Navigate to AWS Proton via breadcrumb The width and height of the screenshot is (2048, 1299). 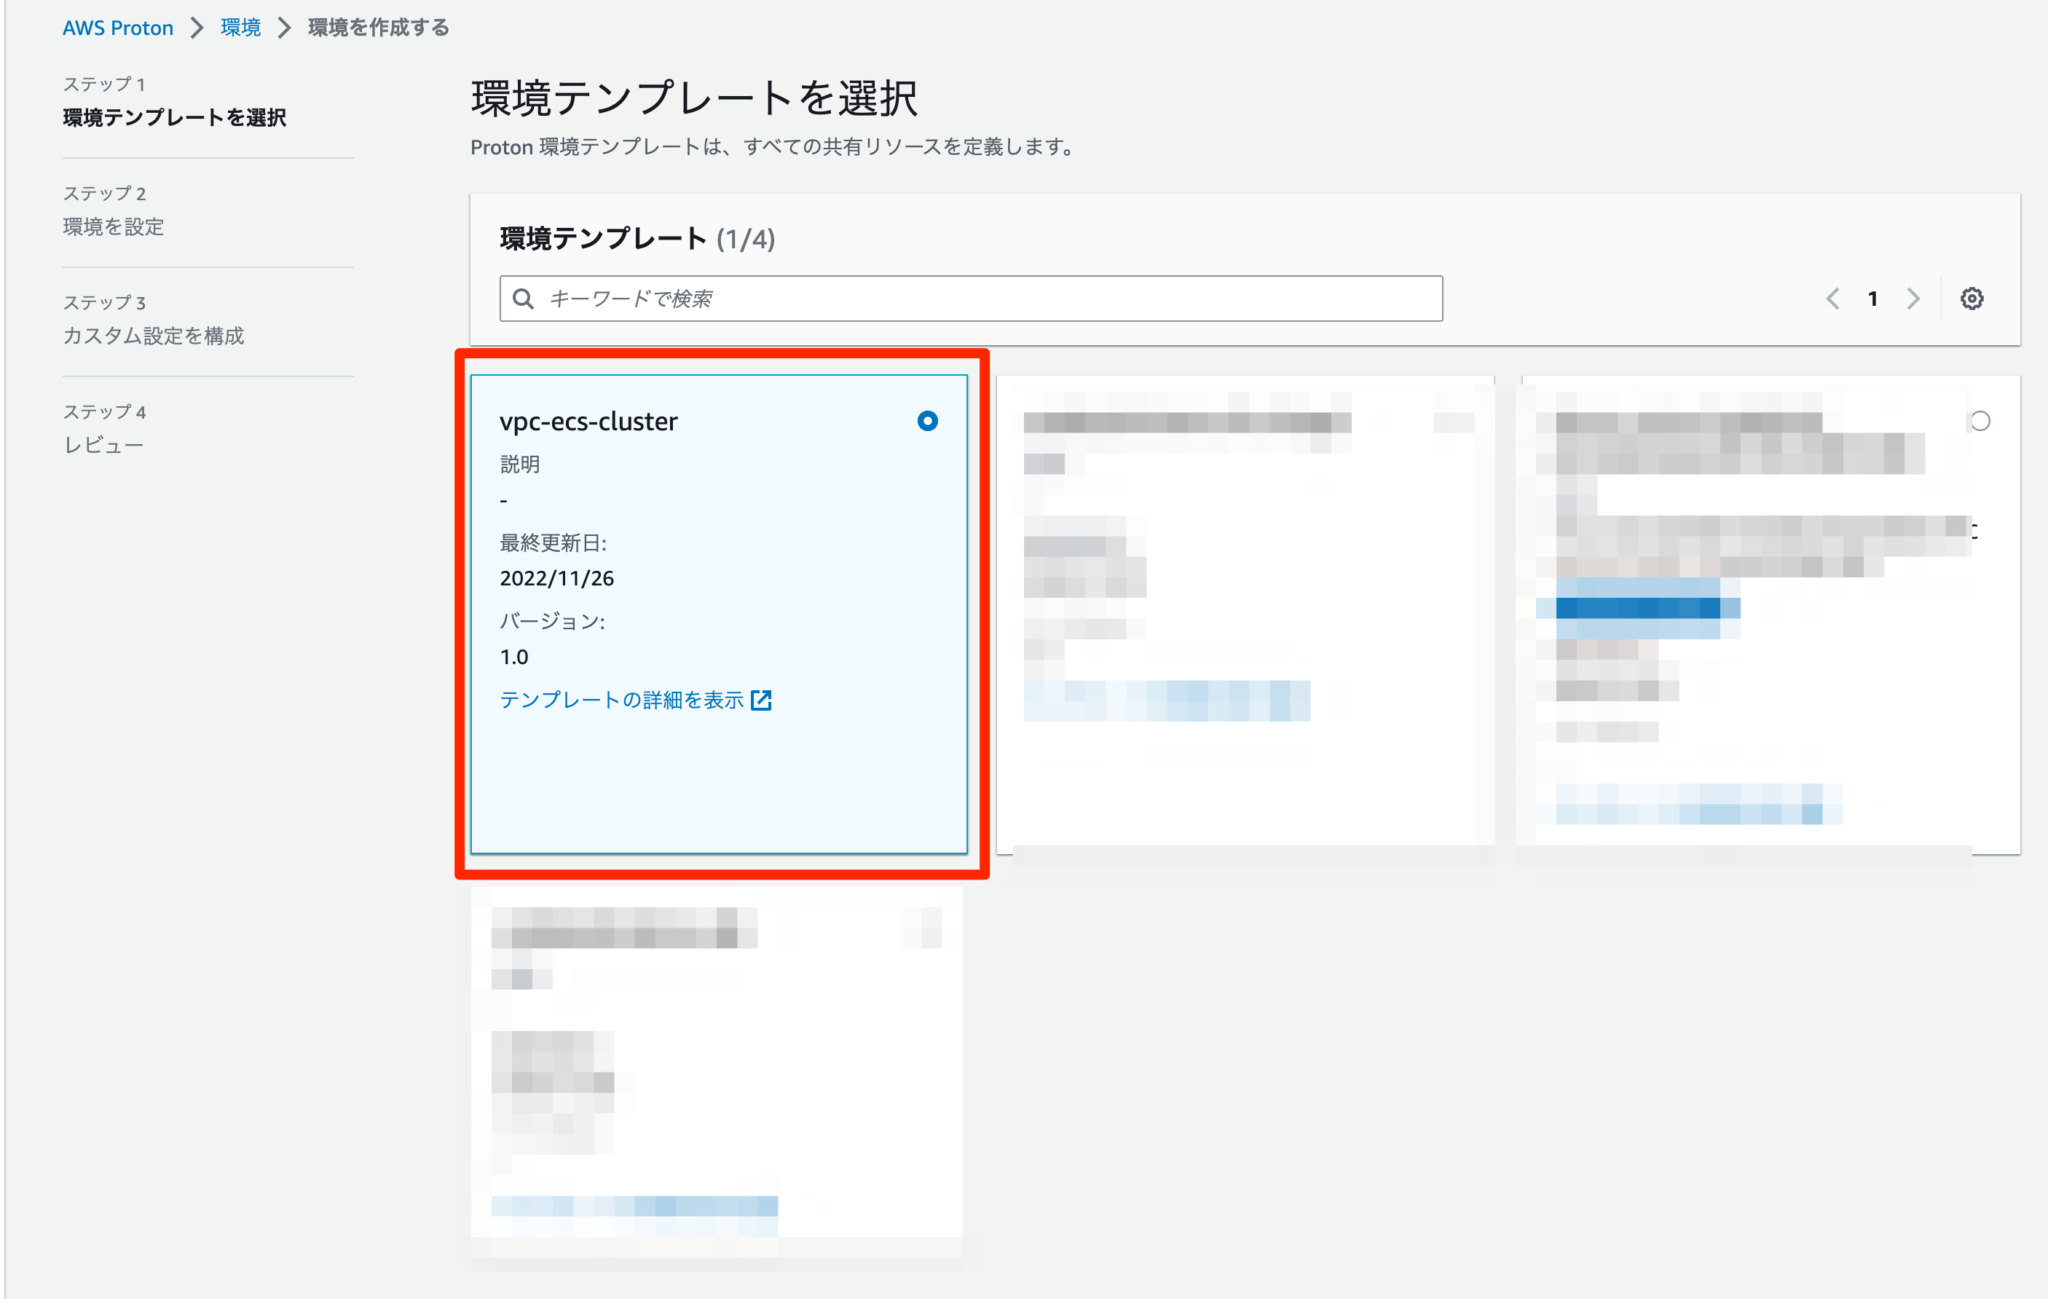pos(118,27)
